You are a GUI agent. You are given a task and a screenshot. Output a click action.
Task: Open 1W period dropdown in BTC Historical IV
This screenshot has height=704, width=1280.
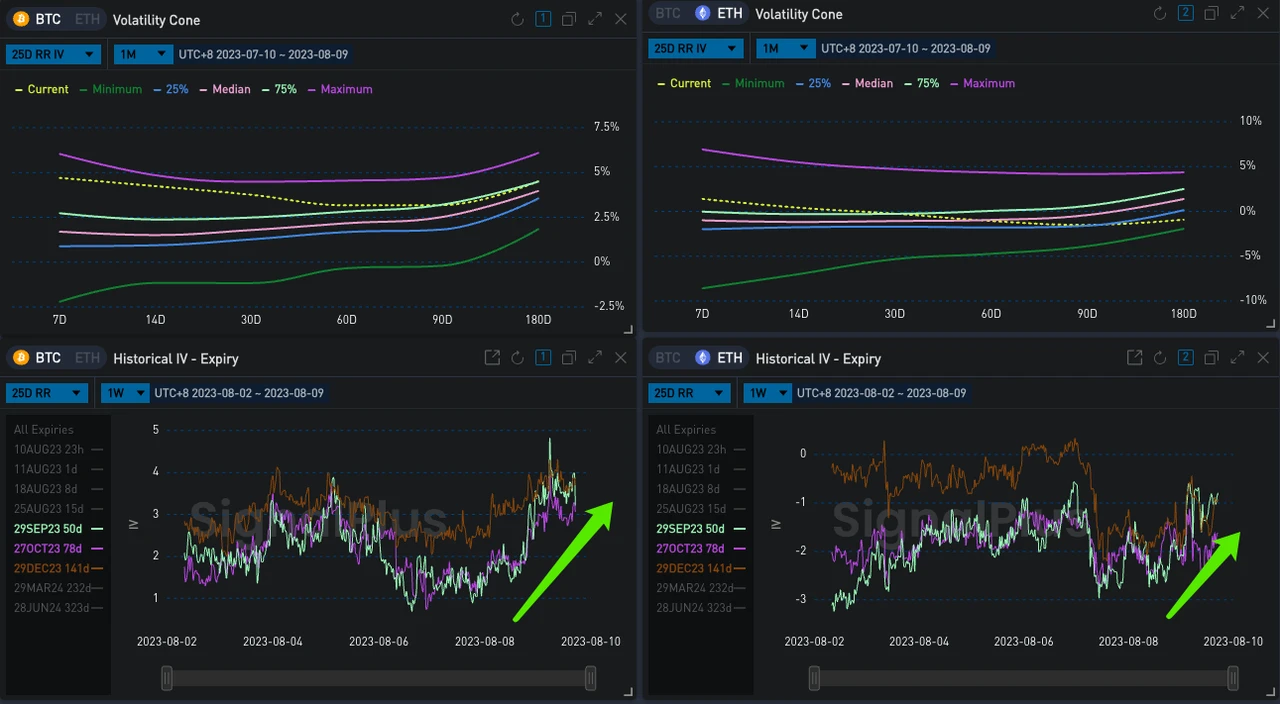(125, 393)
